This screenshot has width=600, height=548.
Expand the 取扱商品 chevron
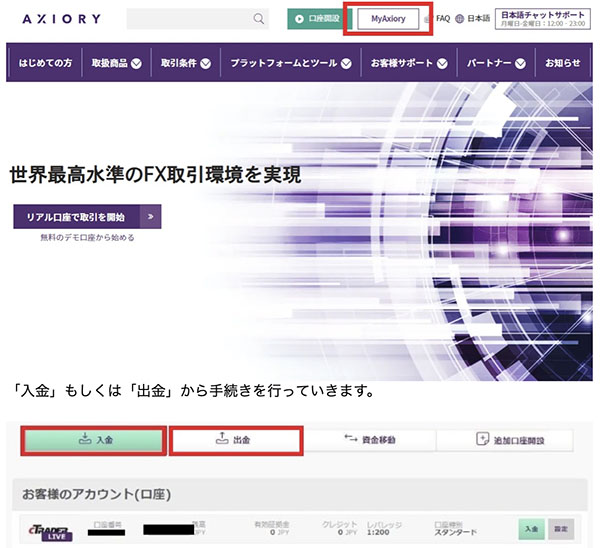point(136,64)
